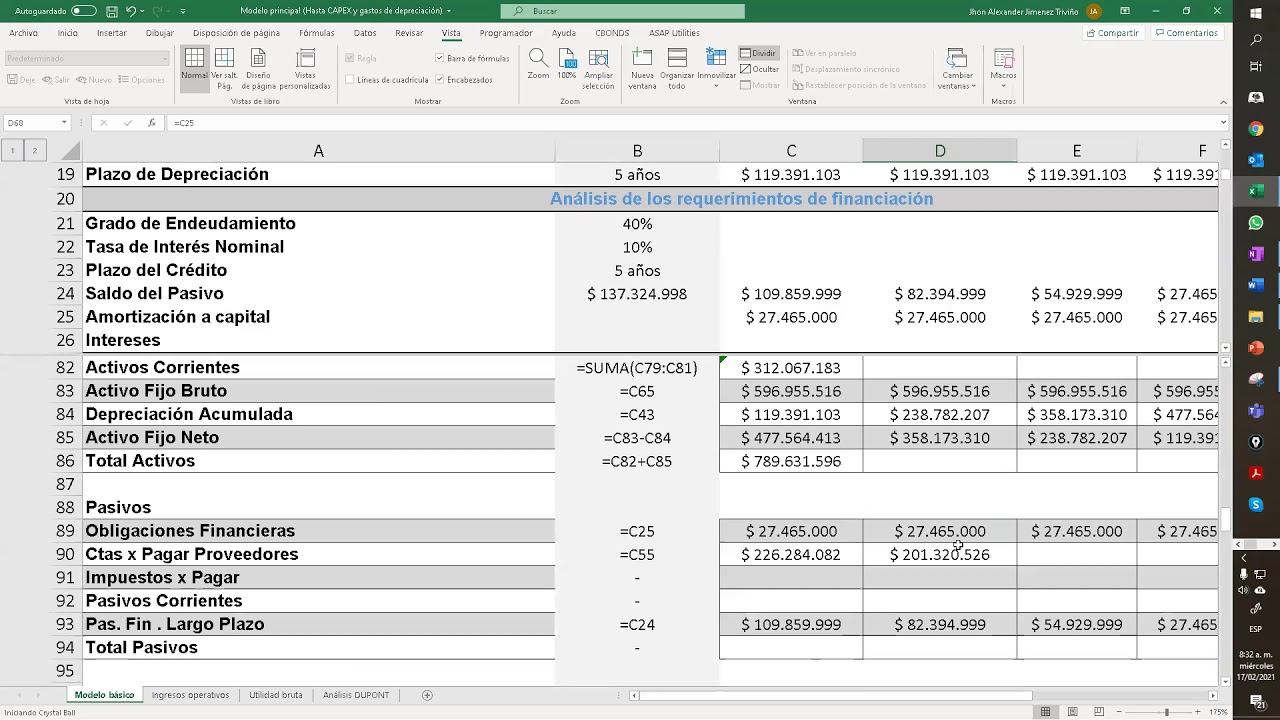Open the Archivo menu
1280x720 pixels.
coord(23,33)
